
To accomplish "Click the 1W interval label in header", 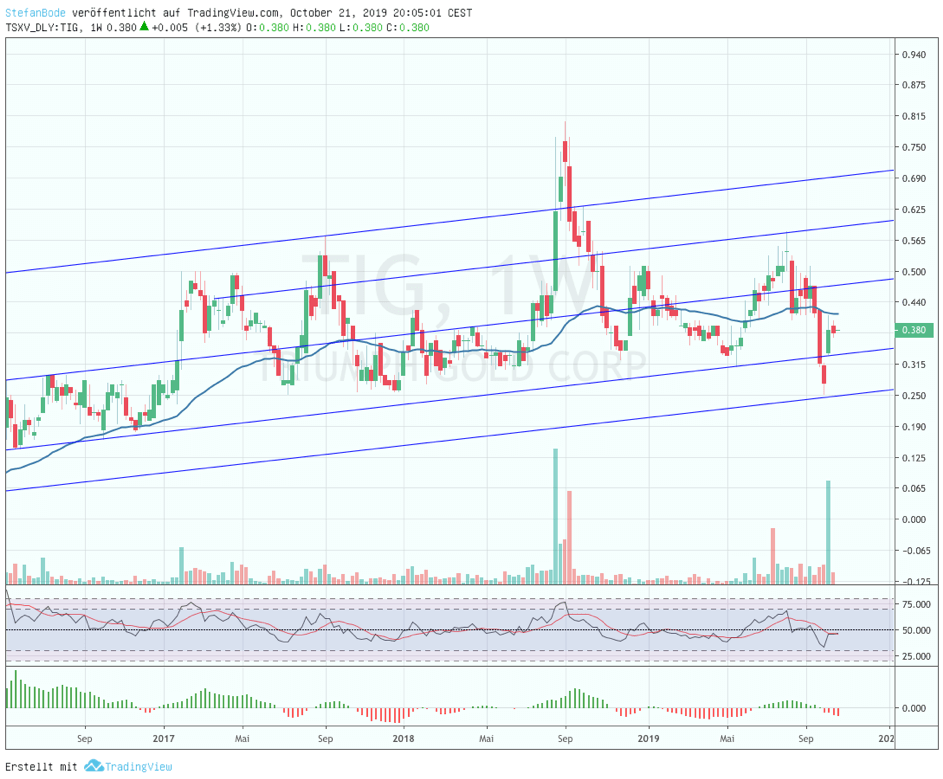I will pos(95,27).
